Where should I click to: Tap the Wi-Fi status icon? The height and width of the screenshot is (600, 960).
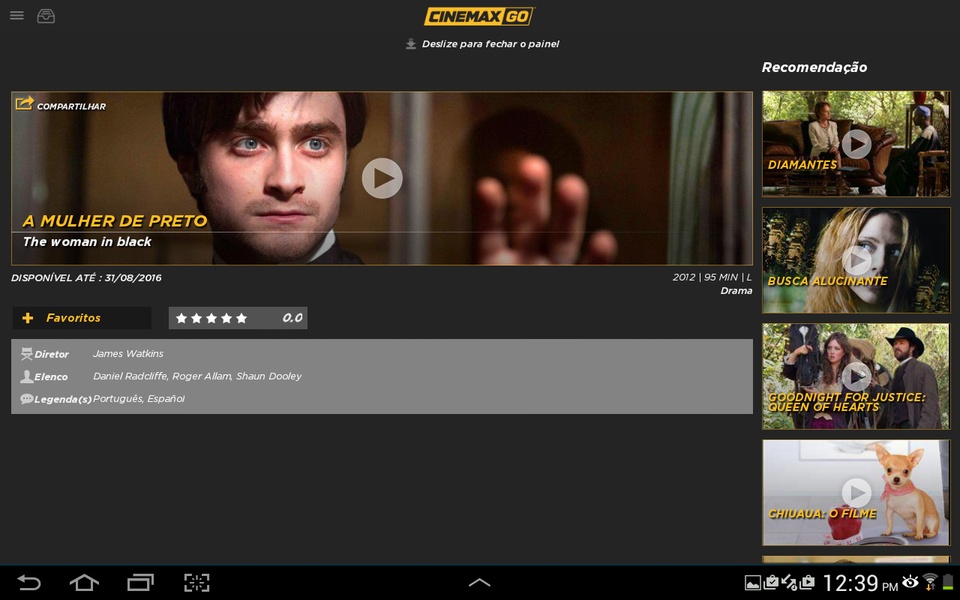click(930, 582)
